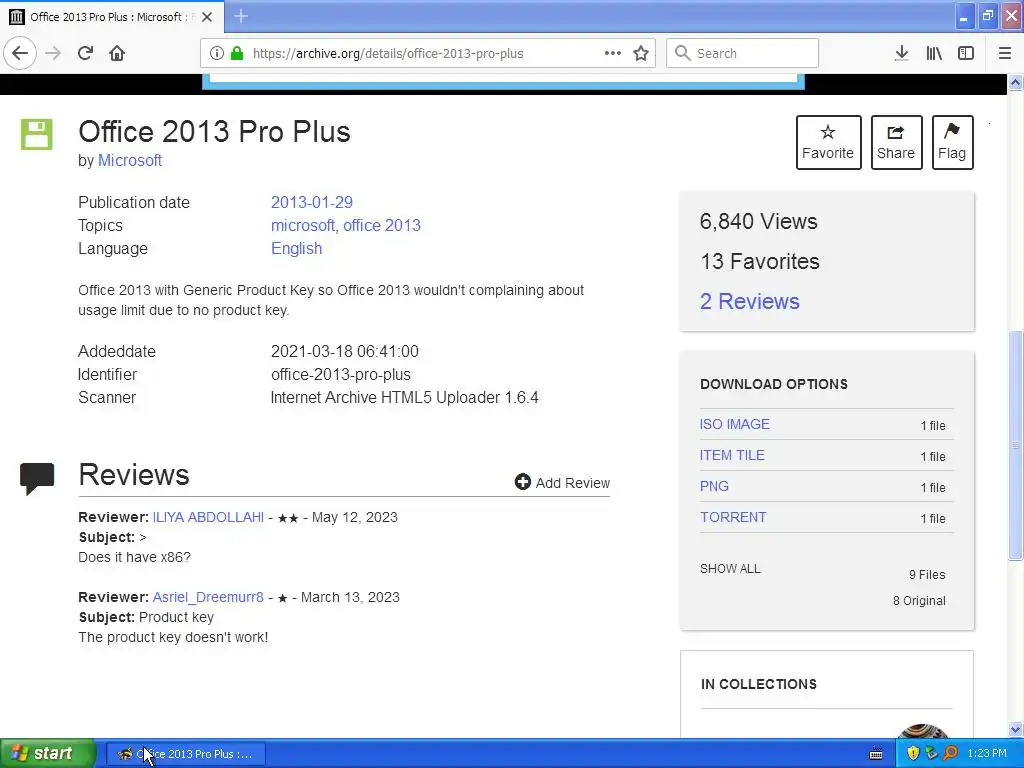Click the collection thumbnail under In Collections

pos(923,731)
